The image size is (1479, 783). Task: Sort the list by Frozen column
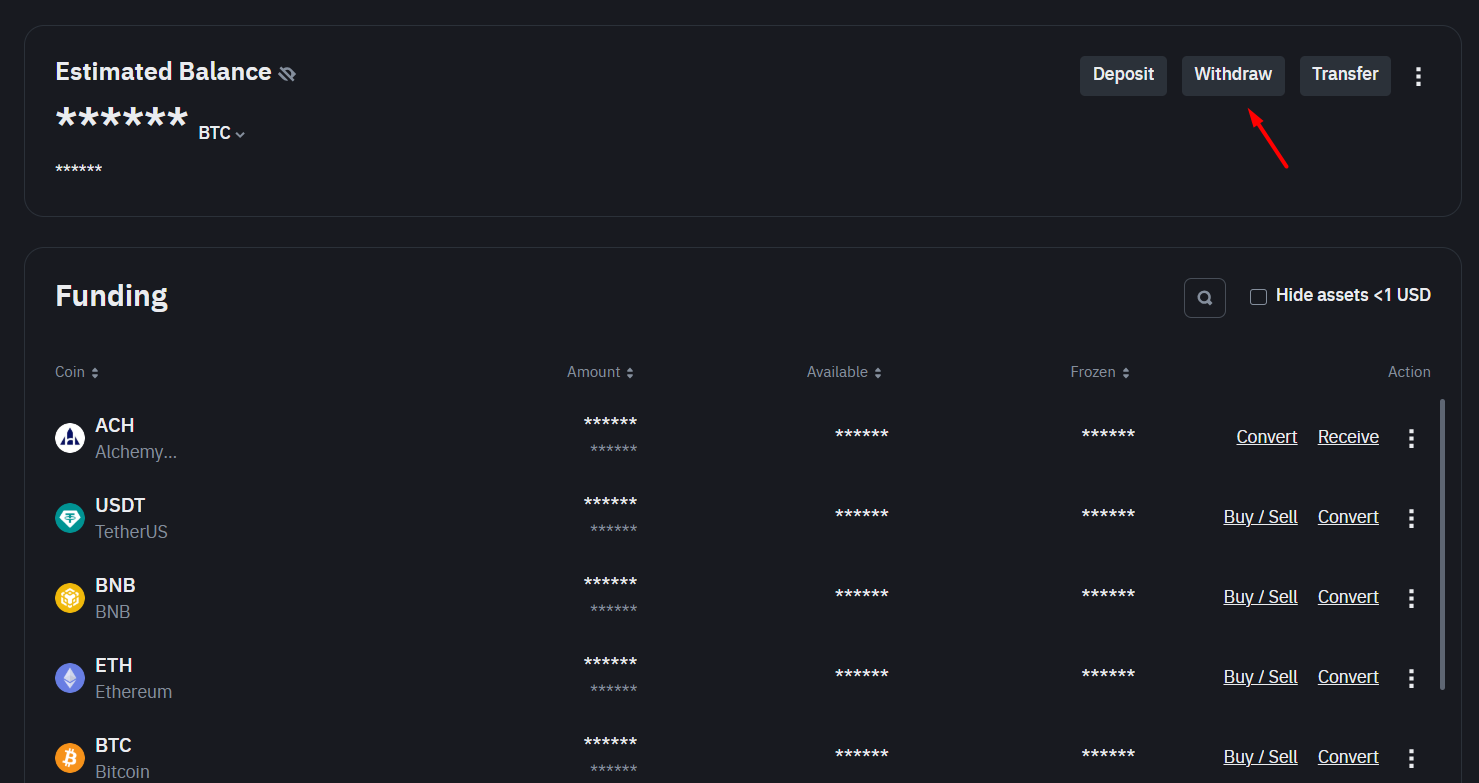click(x=1100, y=372)
